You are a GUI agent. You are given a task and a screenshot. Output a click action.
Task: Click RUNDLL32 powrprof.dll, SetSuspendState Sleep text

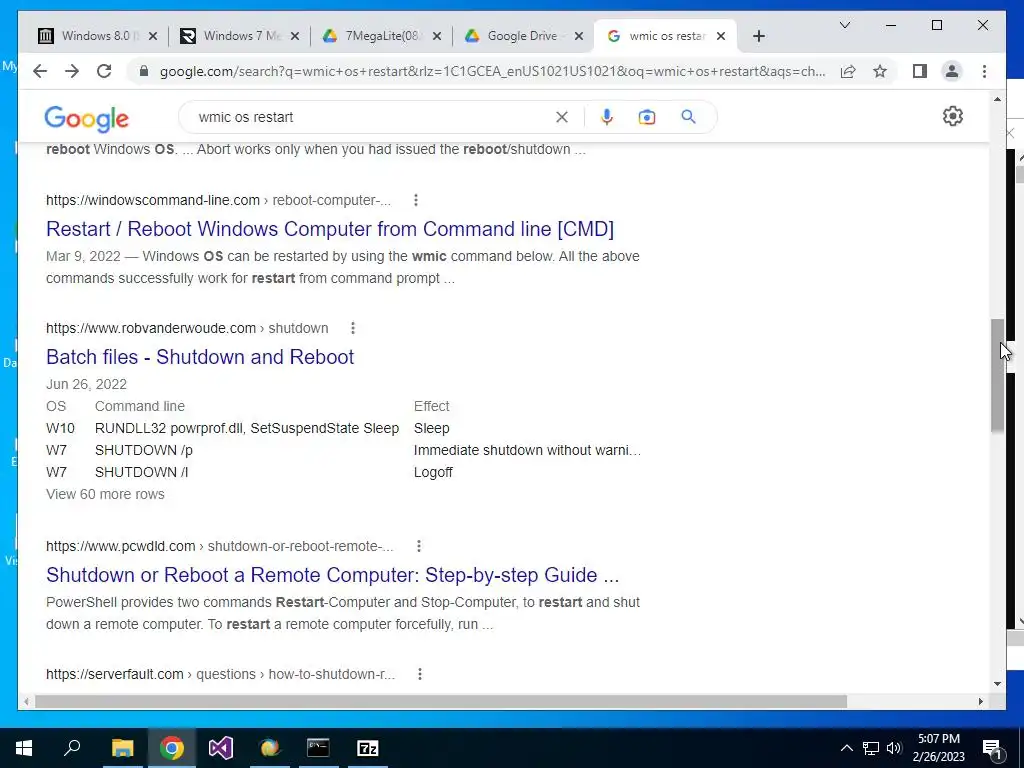[247, 428]
